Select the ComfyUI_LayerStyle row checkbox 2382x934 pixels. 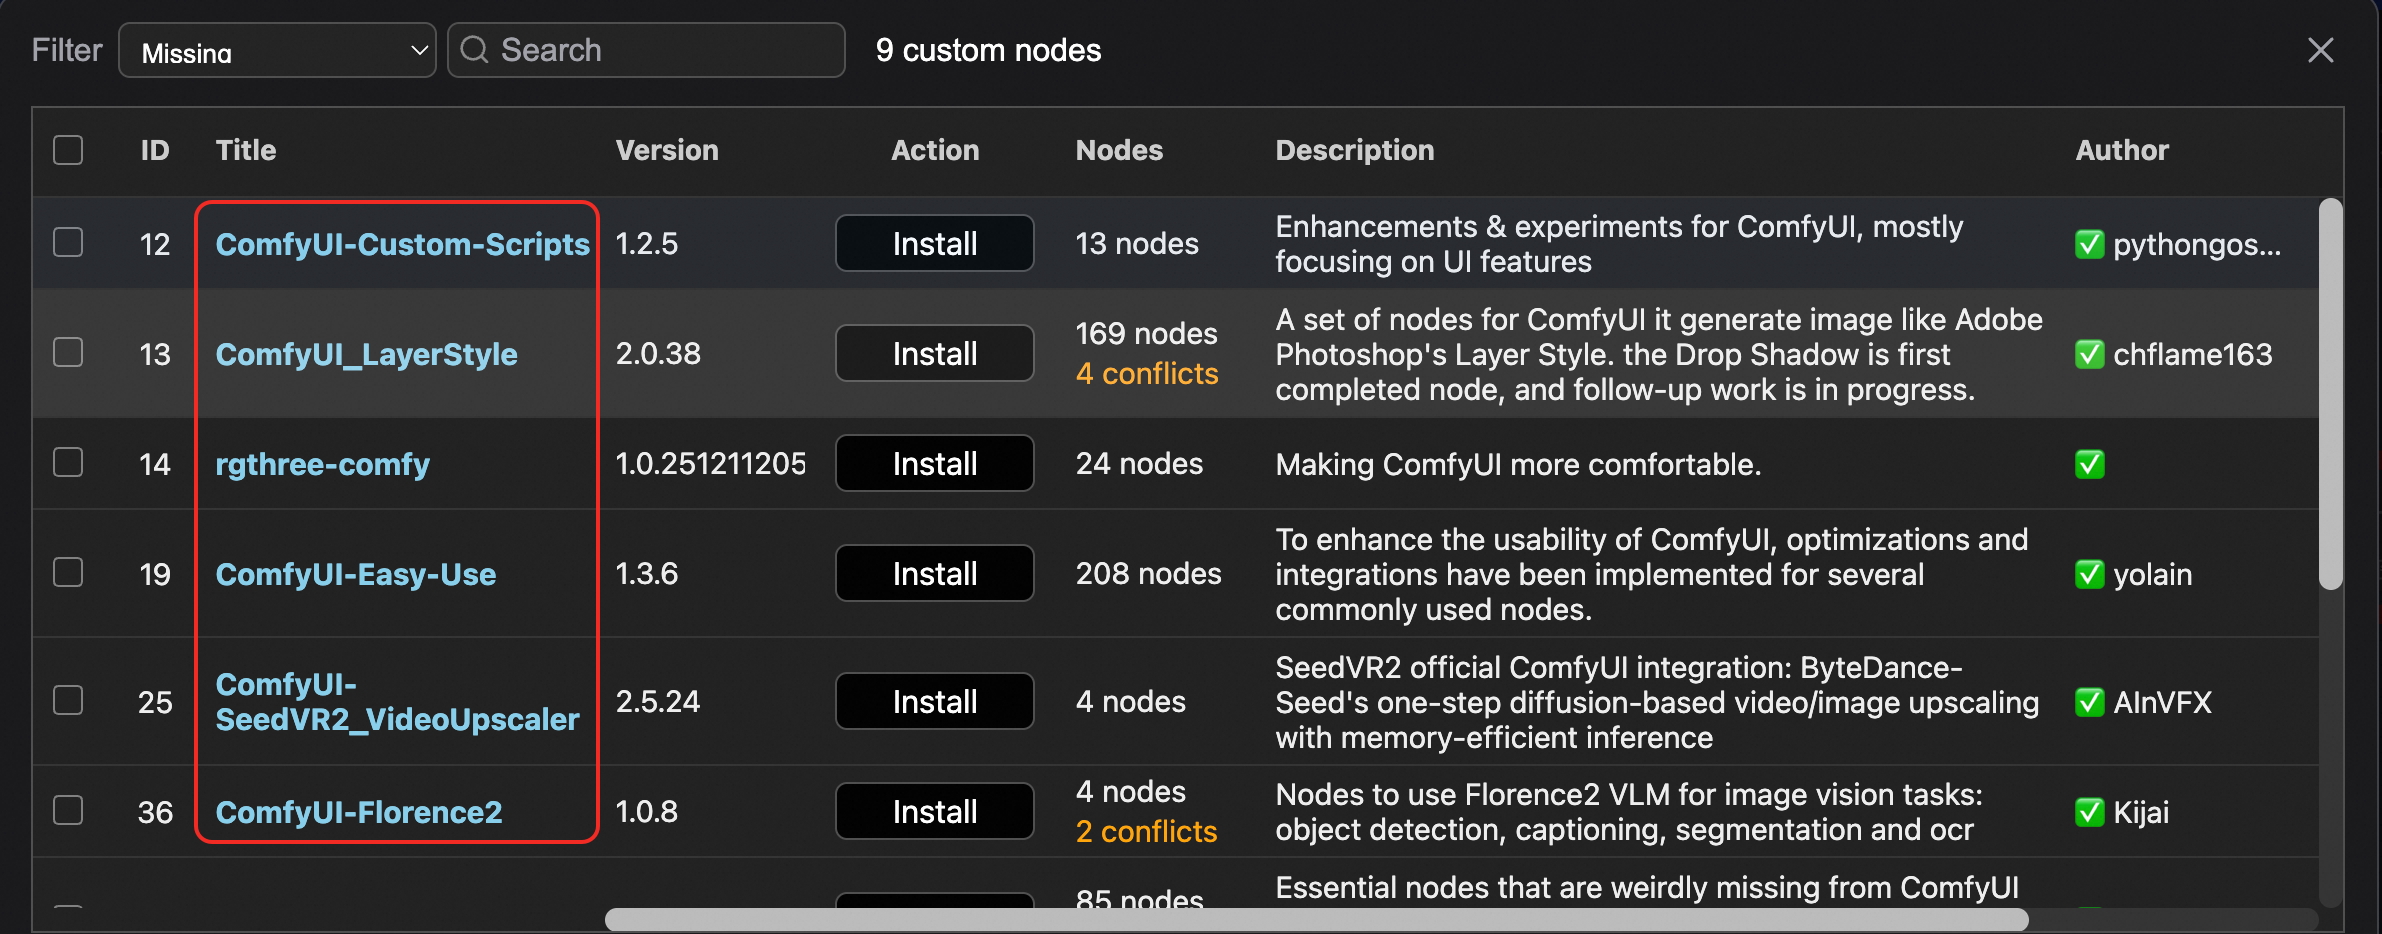68,352
